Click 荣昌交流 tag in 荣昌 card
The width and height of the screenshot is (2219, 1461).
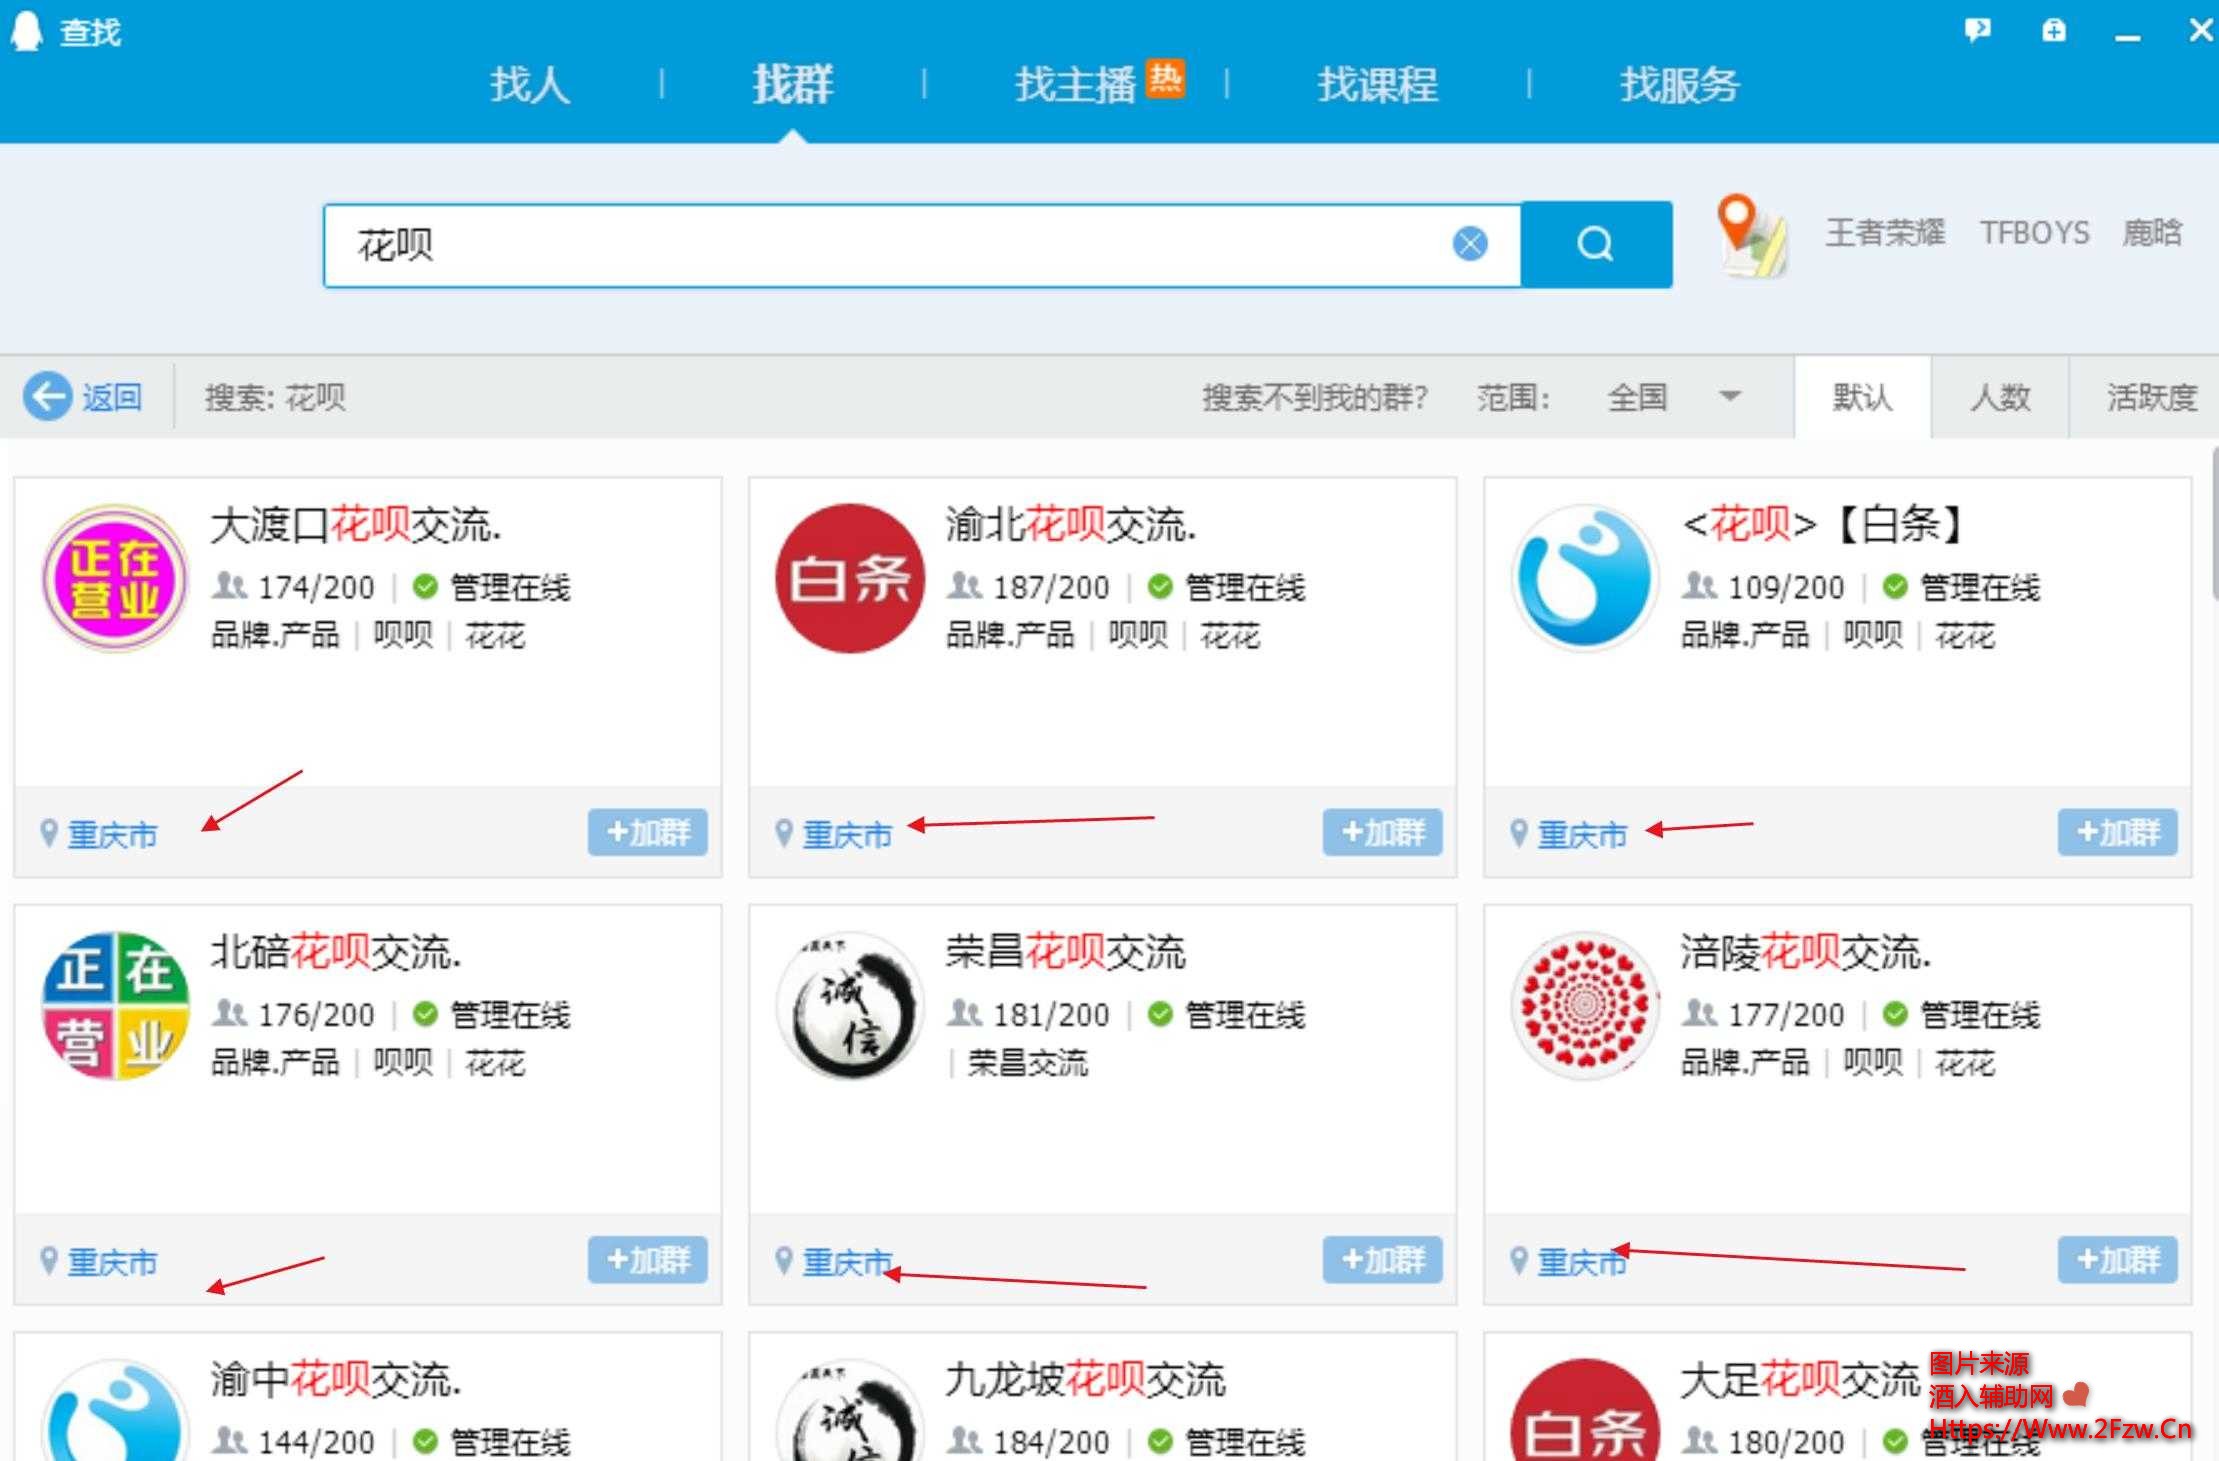[1028, 1062]
